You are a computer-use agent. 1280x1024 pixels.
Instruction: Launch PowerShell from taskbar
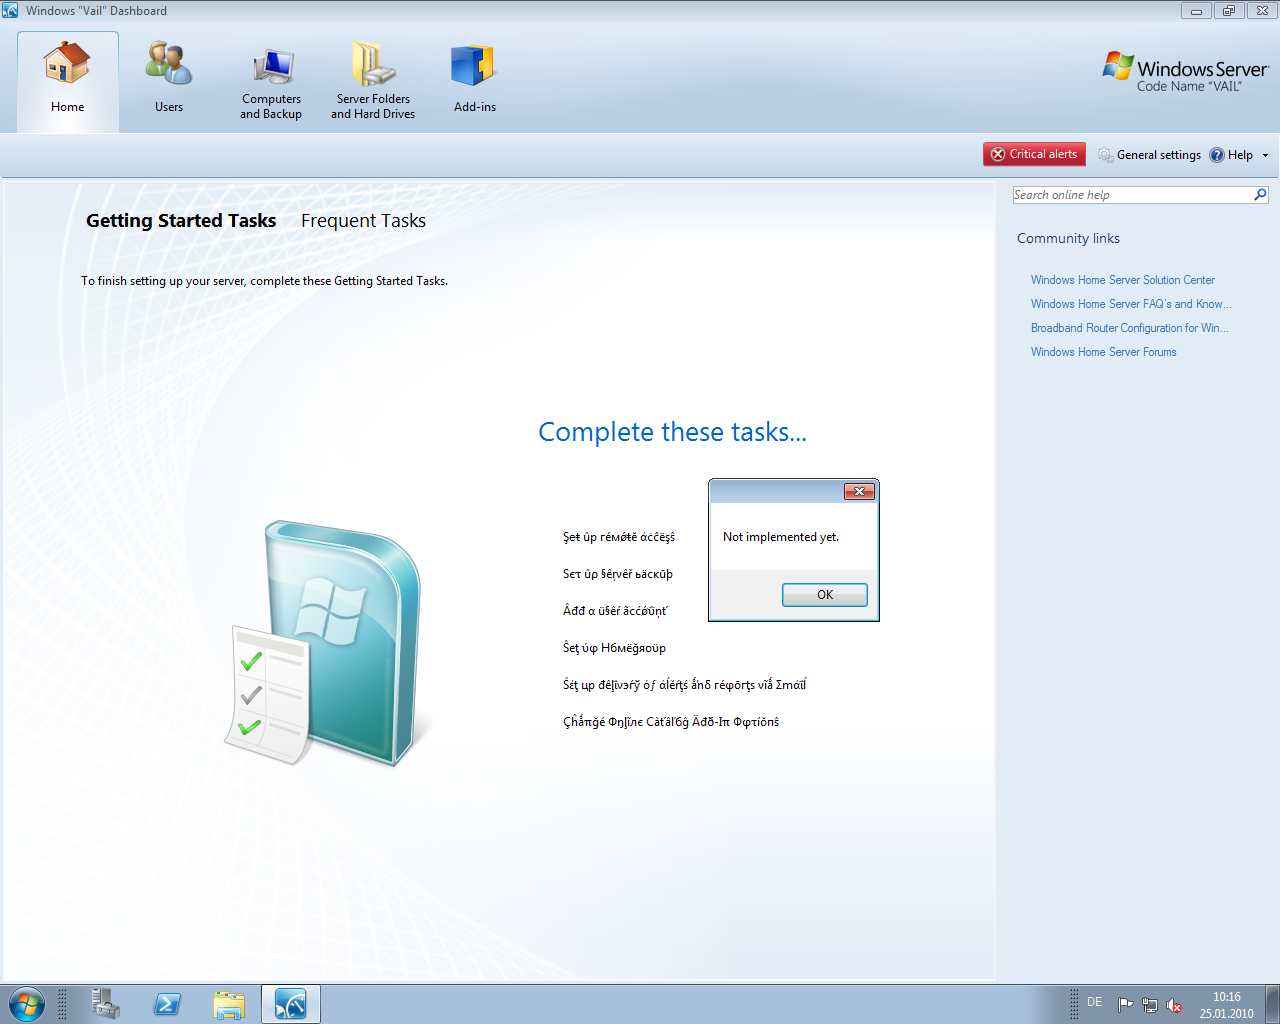167,1004
